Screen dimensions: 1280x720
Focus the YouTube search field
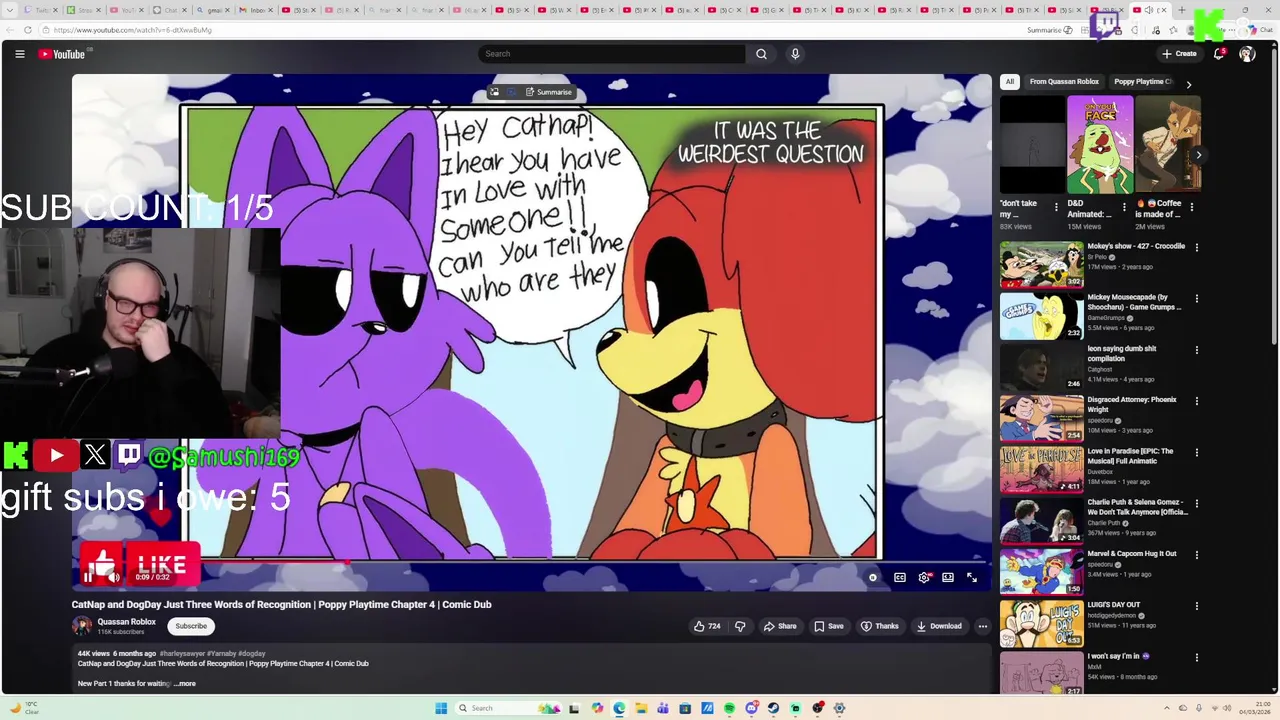[x=612, y=54]
